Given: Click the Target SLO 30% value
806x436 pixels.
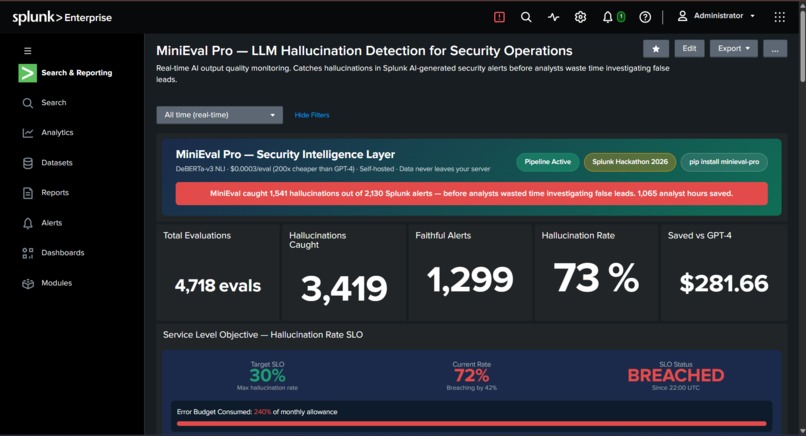Looking at the screenshot, I should [x=267, y=375].
